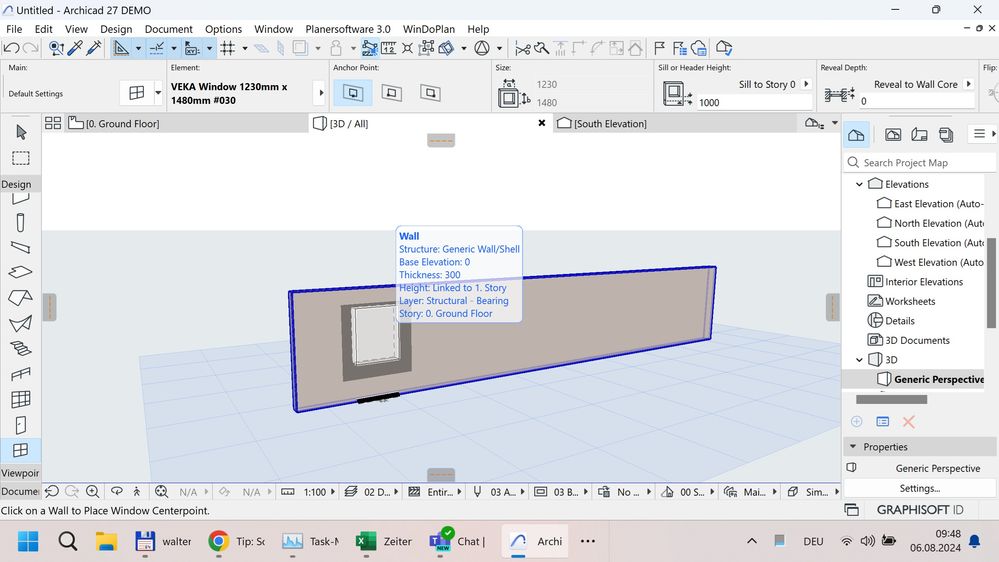The width and height of the screenshot is (999, 562).
Task: Click the Undo arrow icon
Action: 12,48
